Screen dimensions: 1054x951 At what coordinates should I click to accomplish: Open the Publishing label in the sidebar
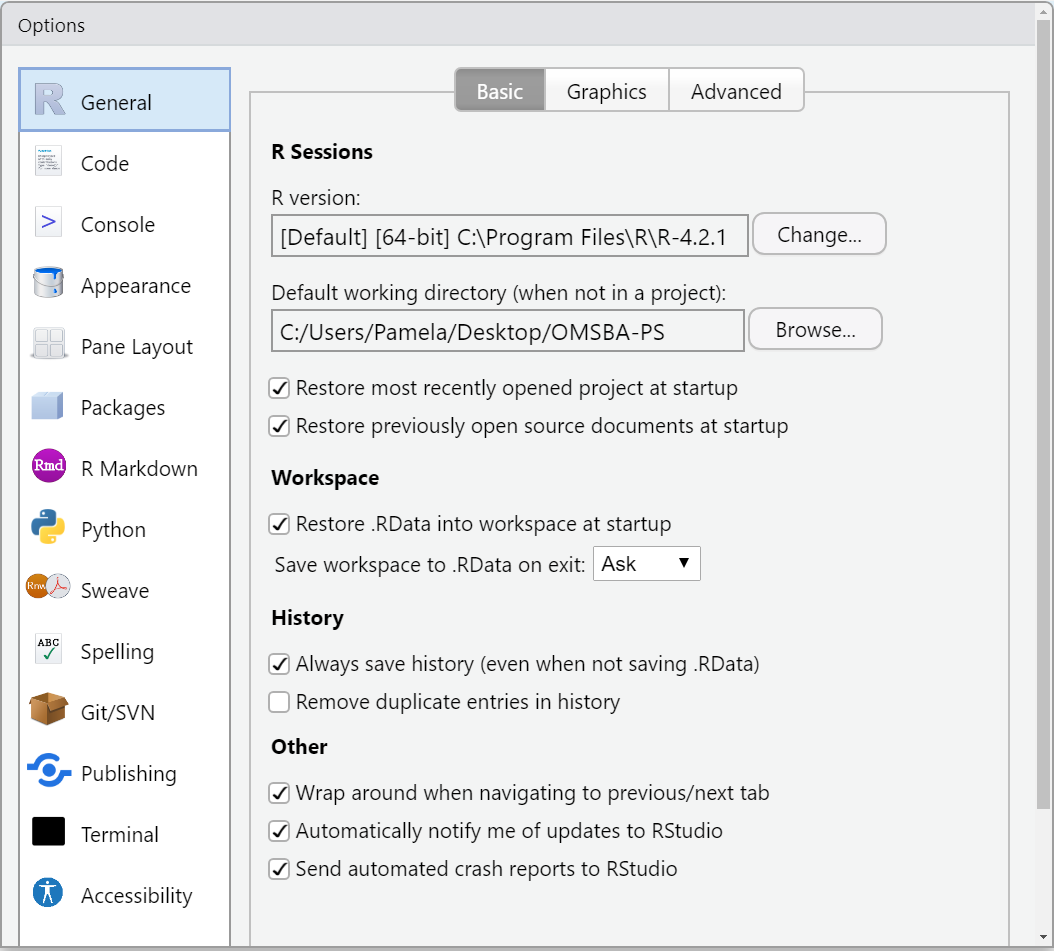tap(128, 774)
